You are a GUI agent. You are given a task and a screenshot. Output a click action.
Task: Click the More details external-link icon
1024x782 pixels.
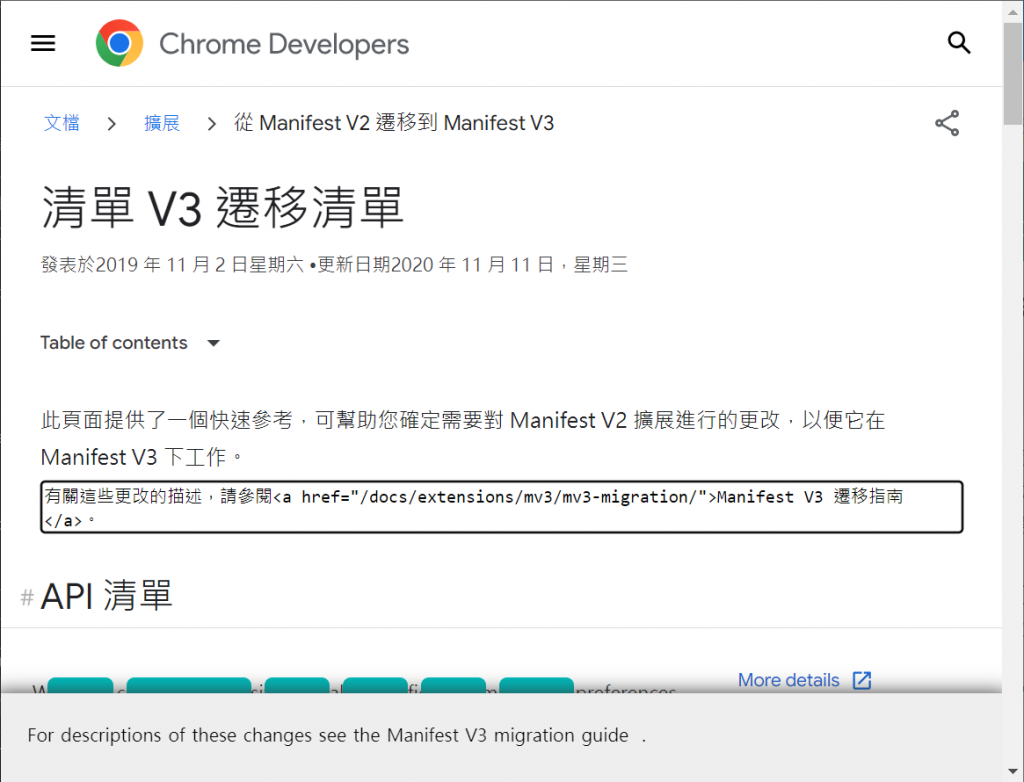[x=862, y=680]
